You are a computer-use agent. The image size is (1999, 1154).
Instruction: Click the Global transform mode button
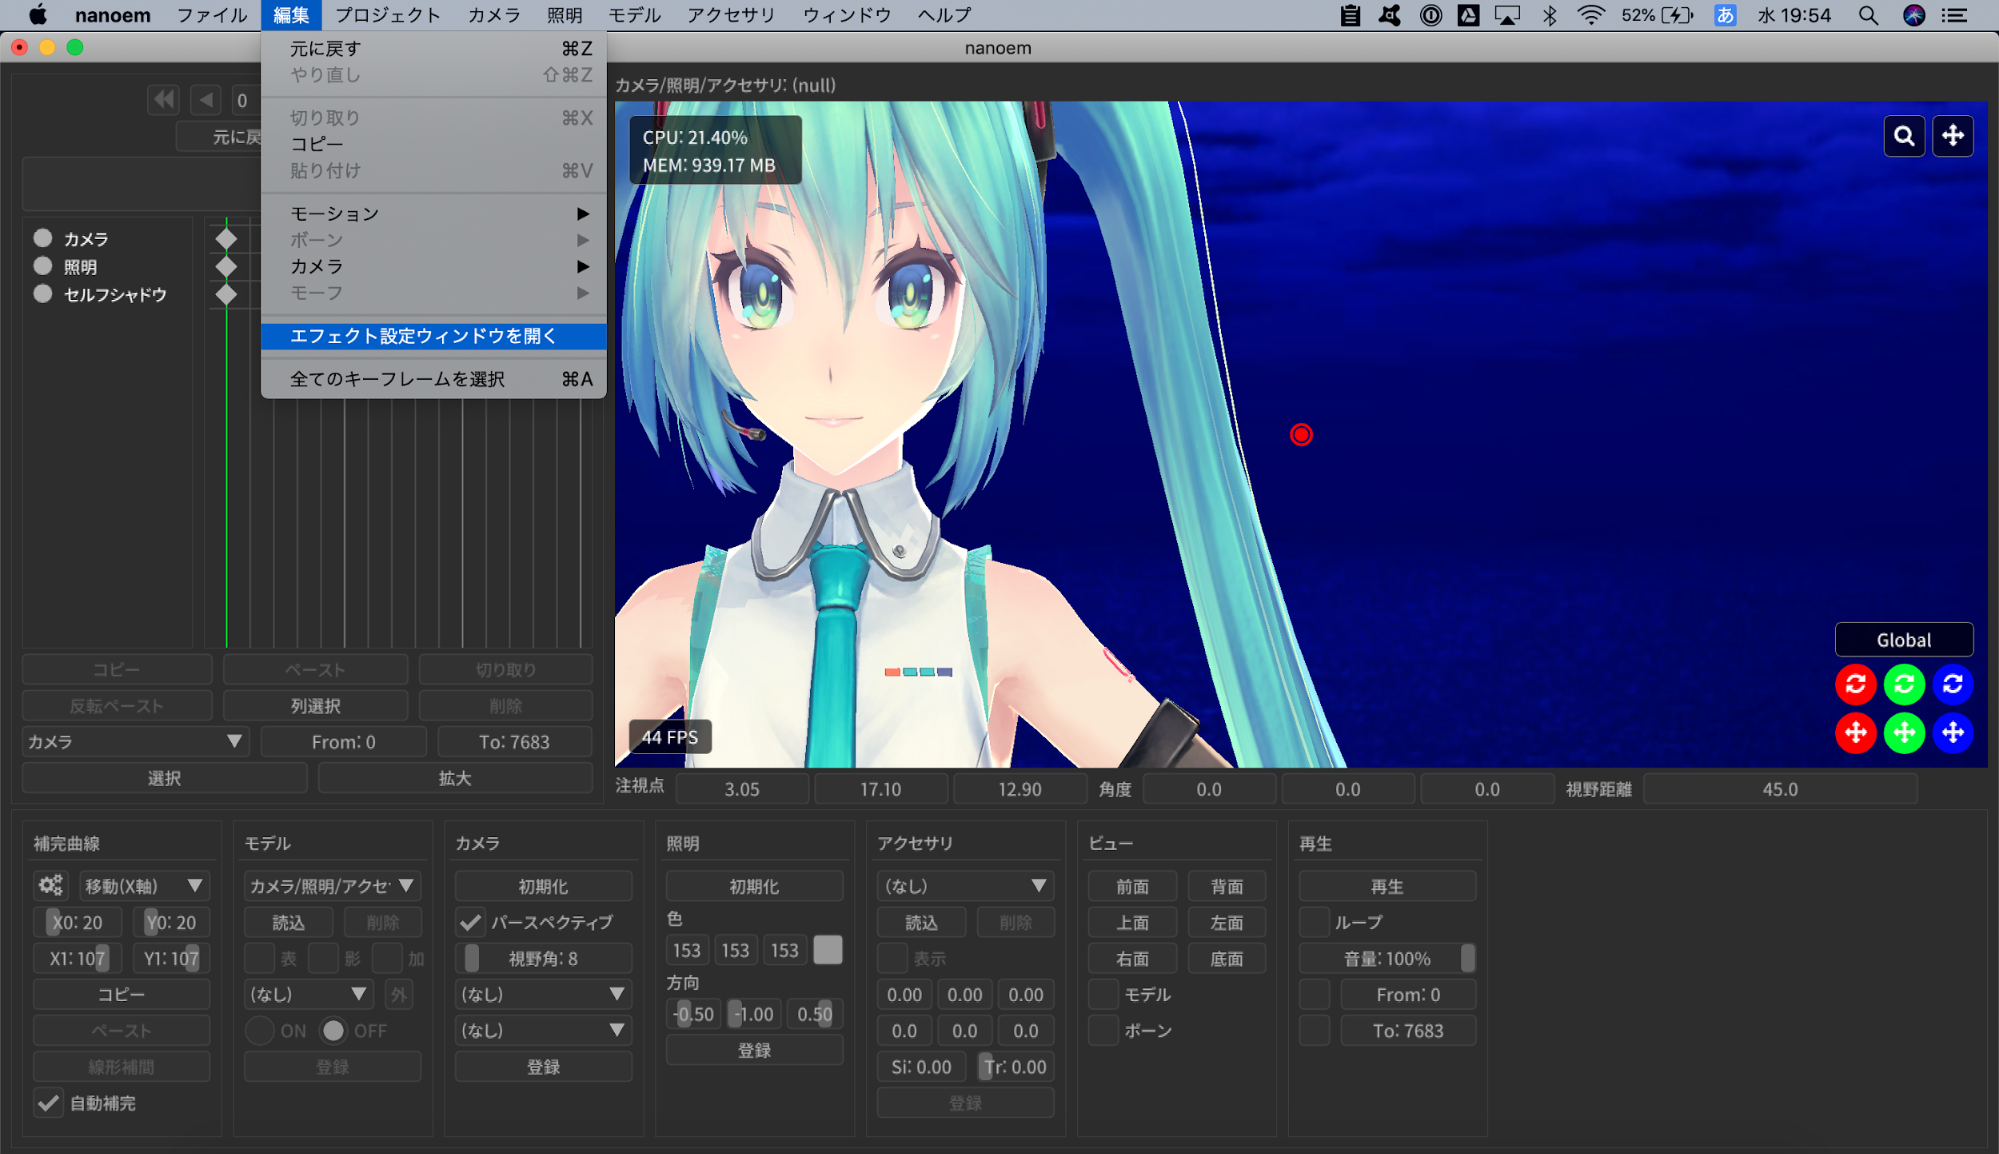[x=1903, y=640]
